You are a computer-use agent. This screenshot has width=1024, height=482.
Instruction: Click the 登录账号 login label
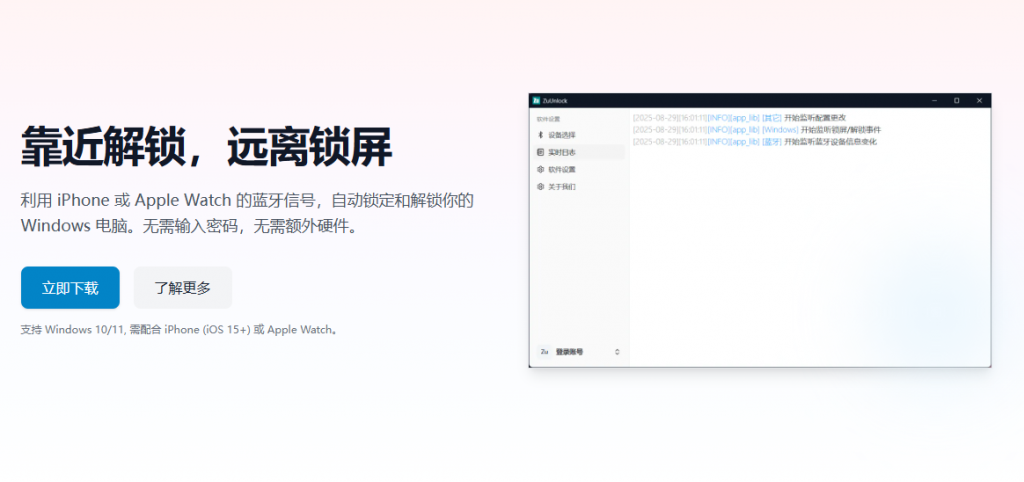pyautogui.click(x=569, y=352)
